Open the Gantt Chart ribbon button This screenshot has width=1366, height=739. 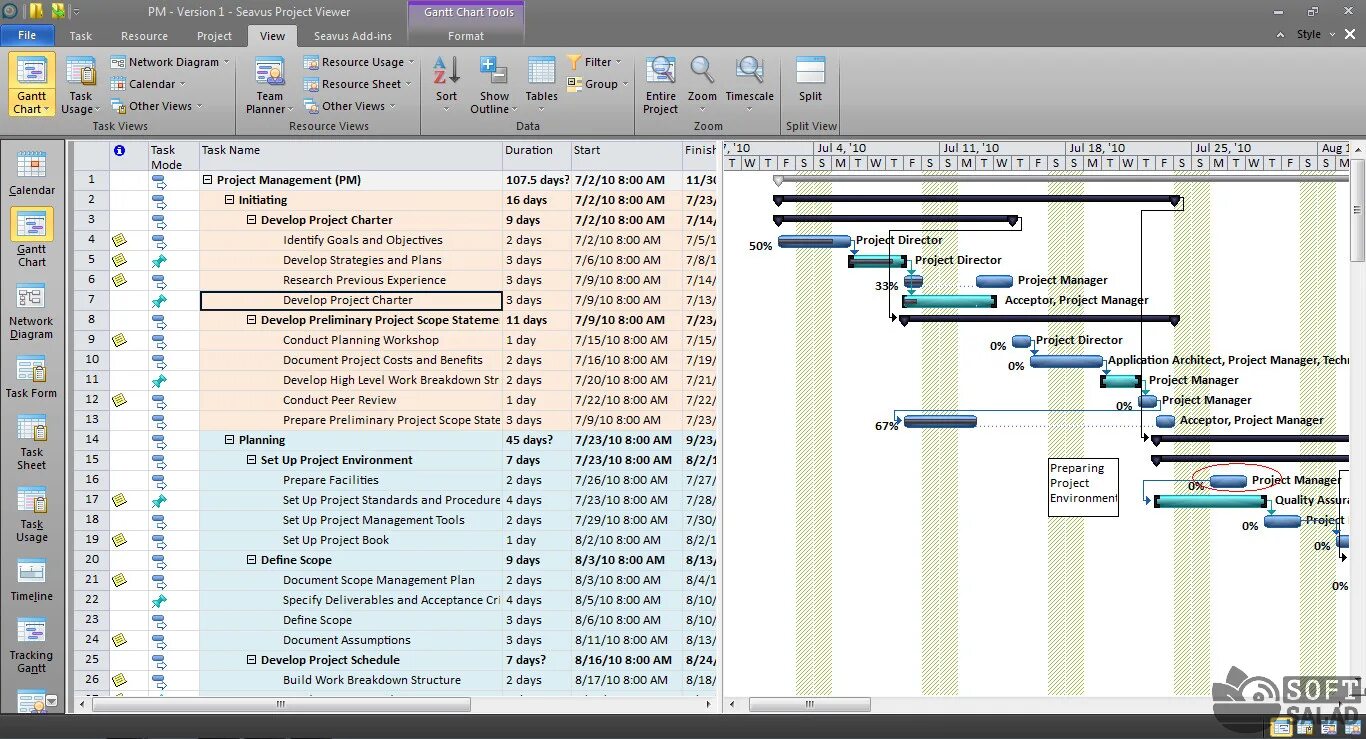pyautogui.click(x=31, y=85)
